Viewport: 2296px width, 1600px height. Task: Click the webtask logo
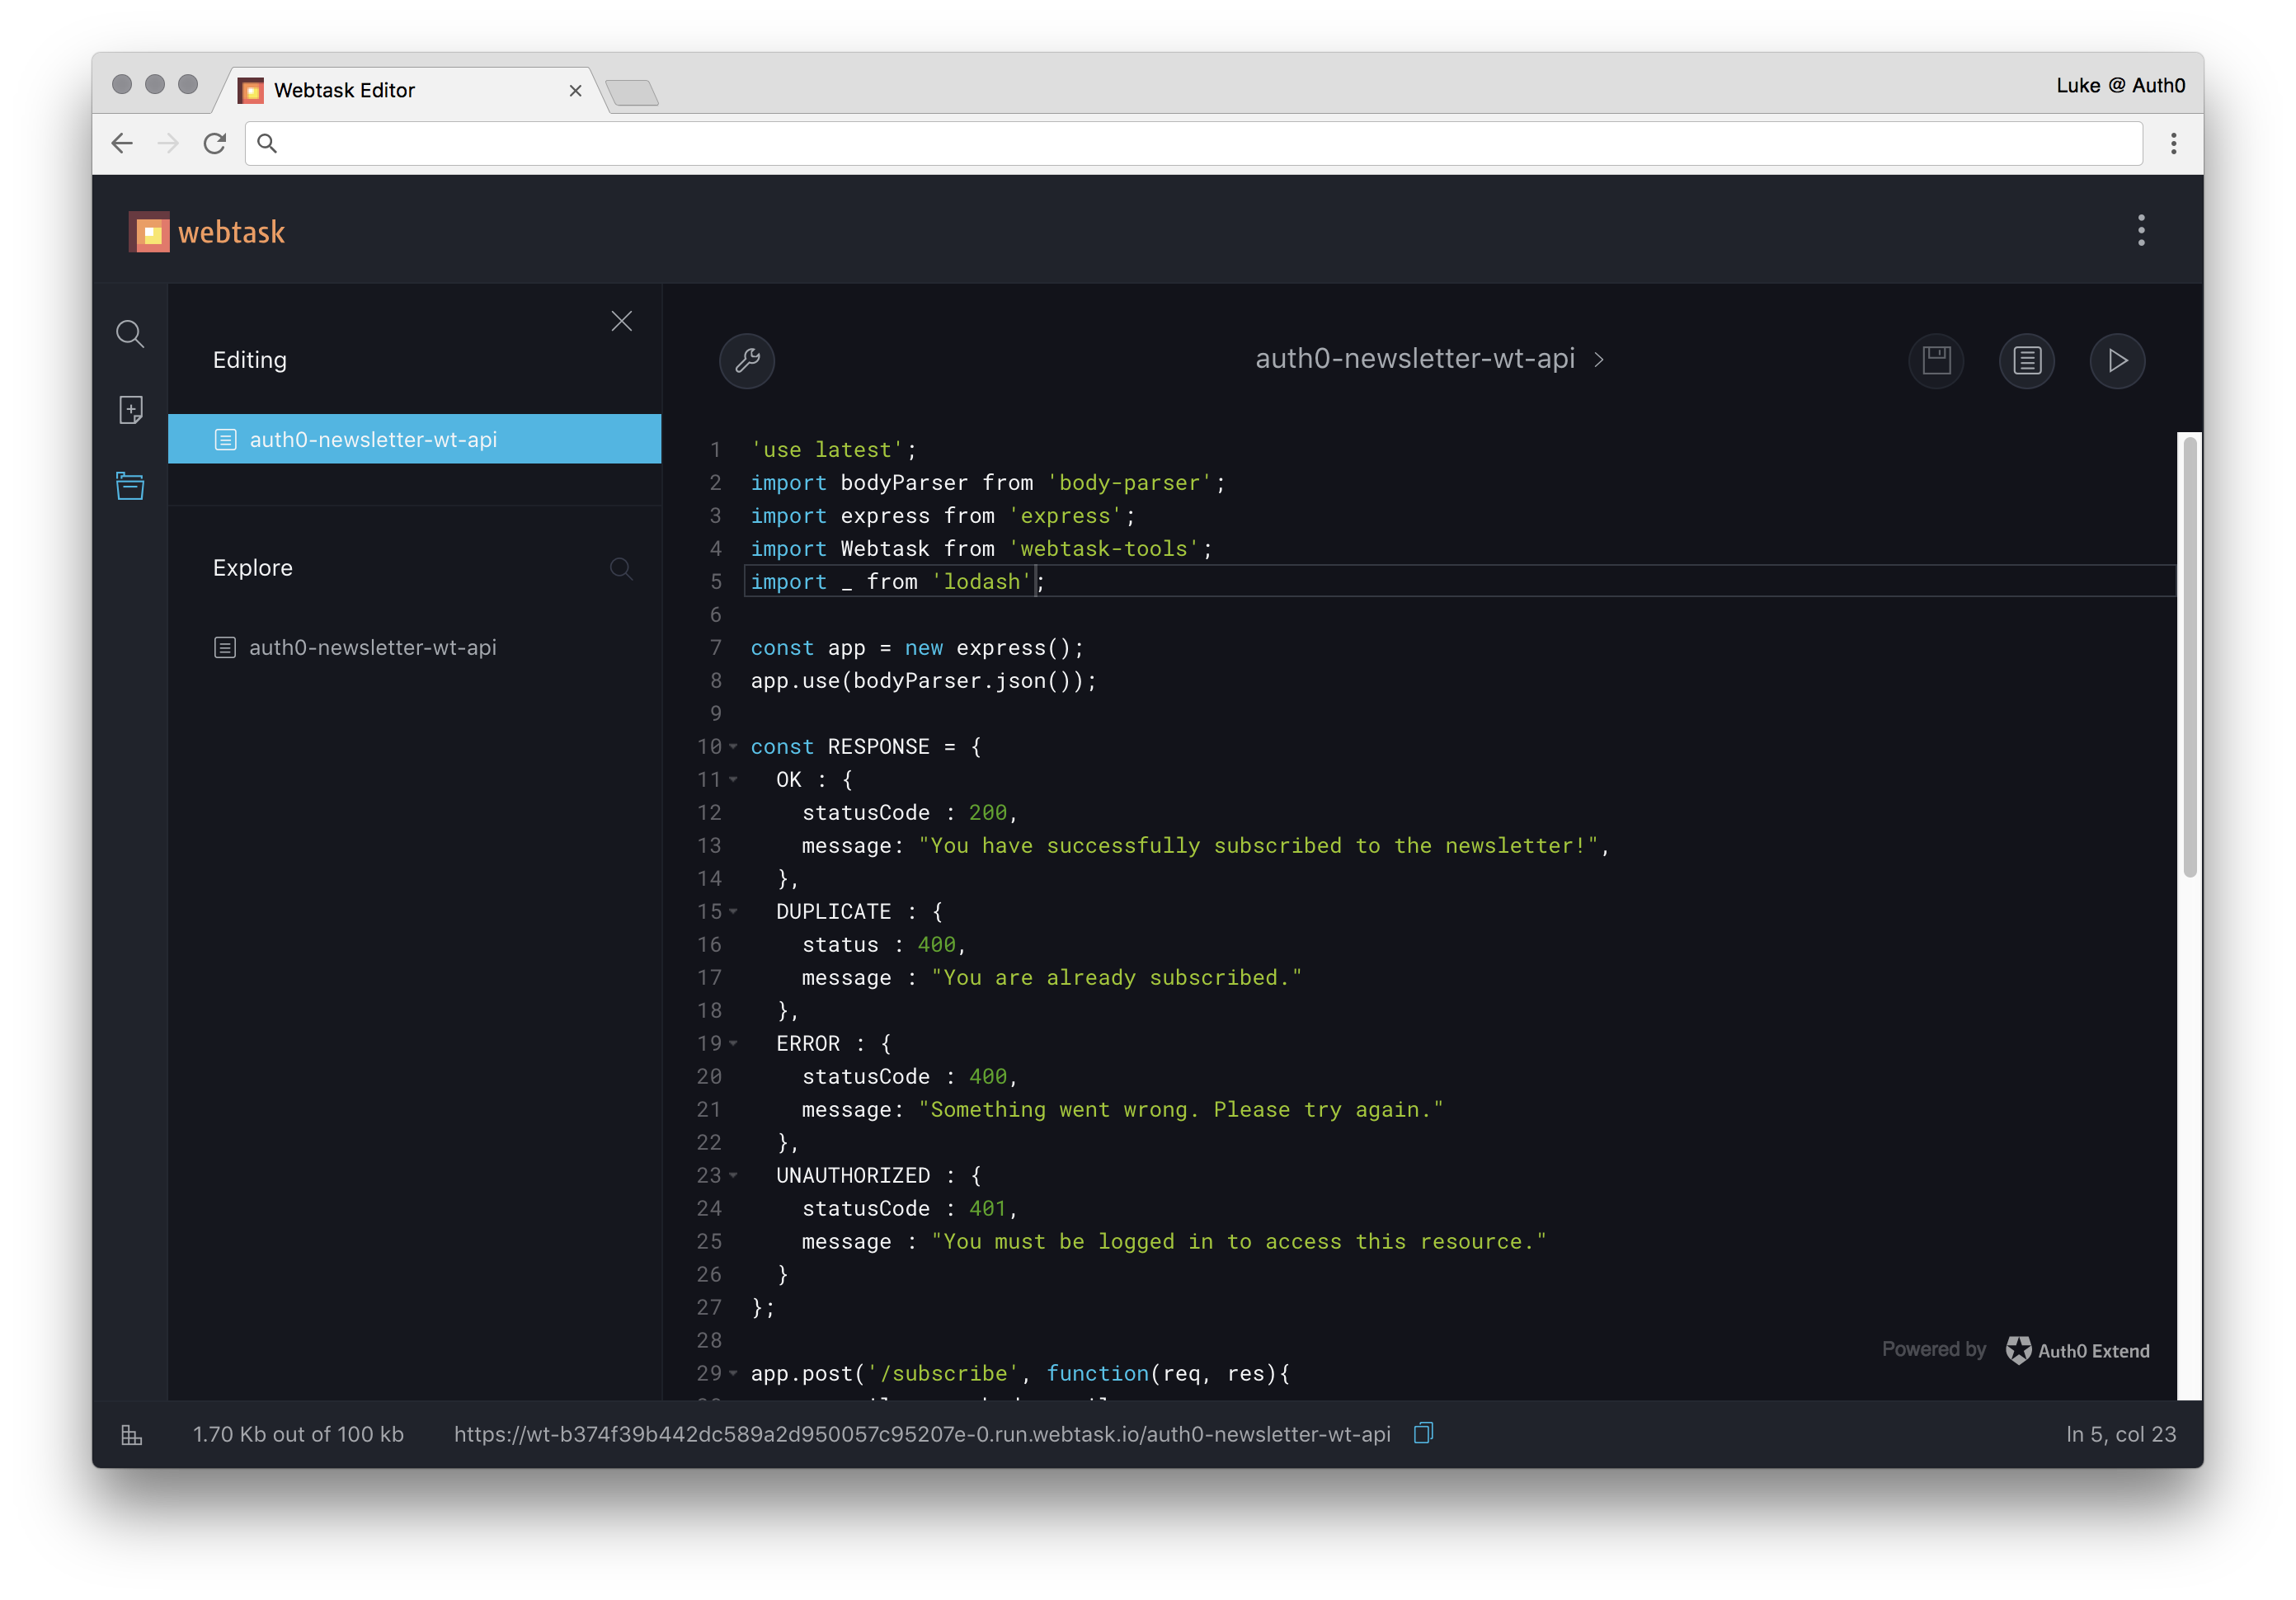tap(208, 232)
